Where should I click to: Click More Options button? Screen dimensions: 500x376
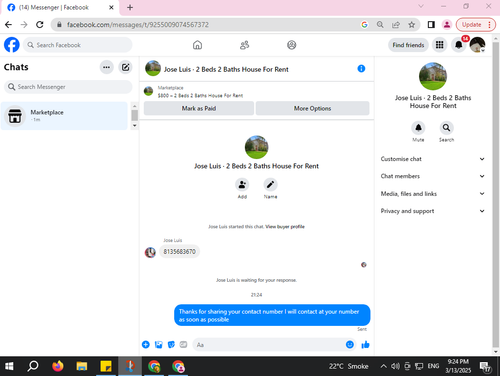point(312,108)
